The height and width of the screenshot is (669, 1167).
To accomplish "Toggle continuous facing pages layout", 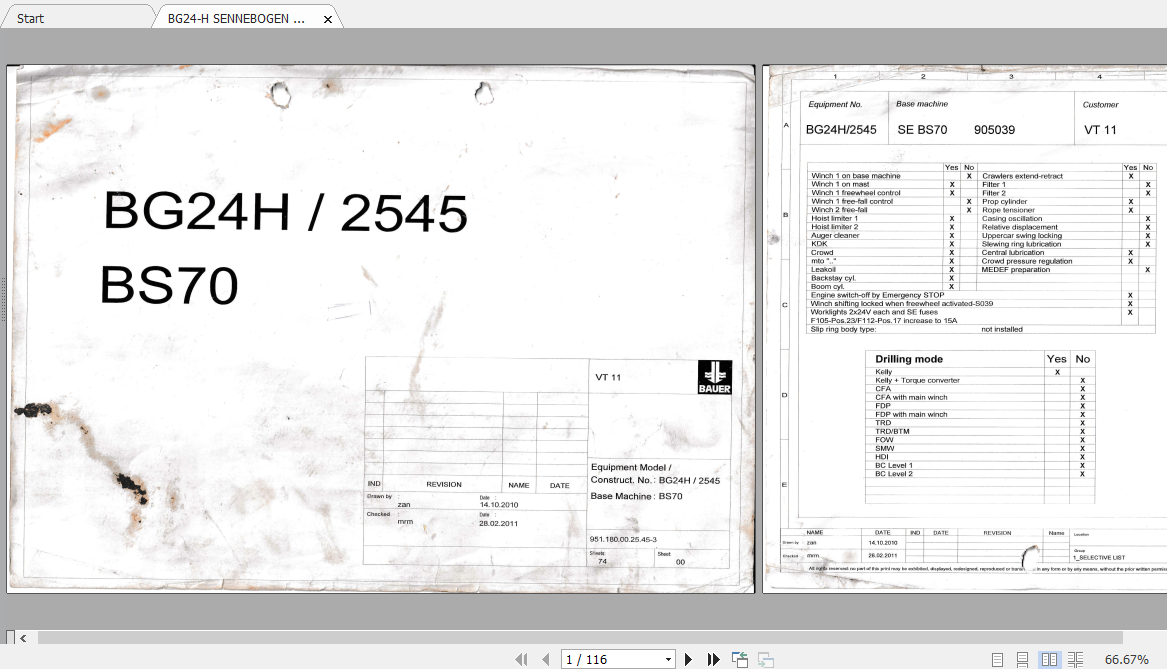I will click(x=1074, y=659).
